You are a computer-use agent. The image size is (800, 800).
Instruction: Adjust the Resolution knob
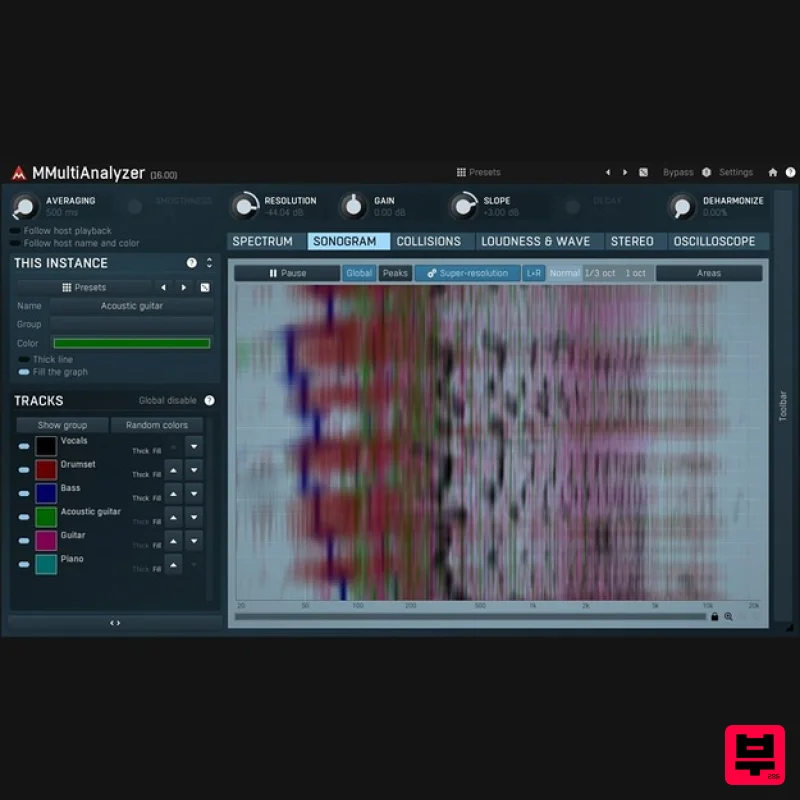(x=245, y=205)
